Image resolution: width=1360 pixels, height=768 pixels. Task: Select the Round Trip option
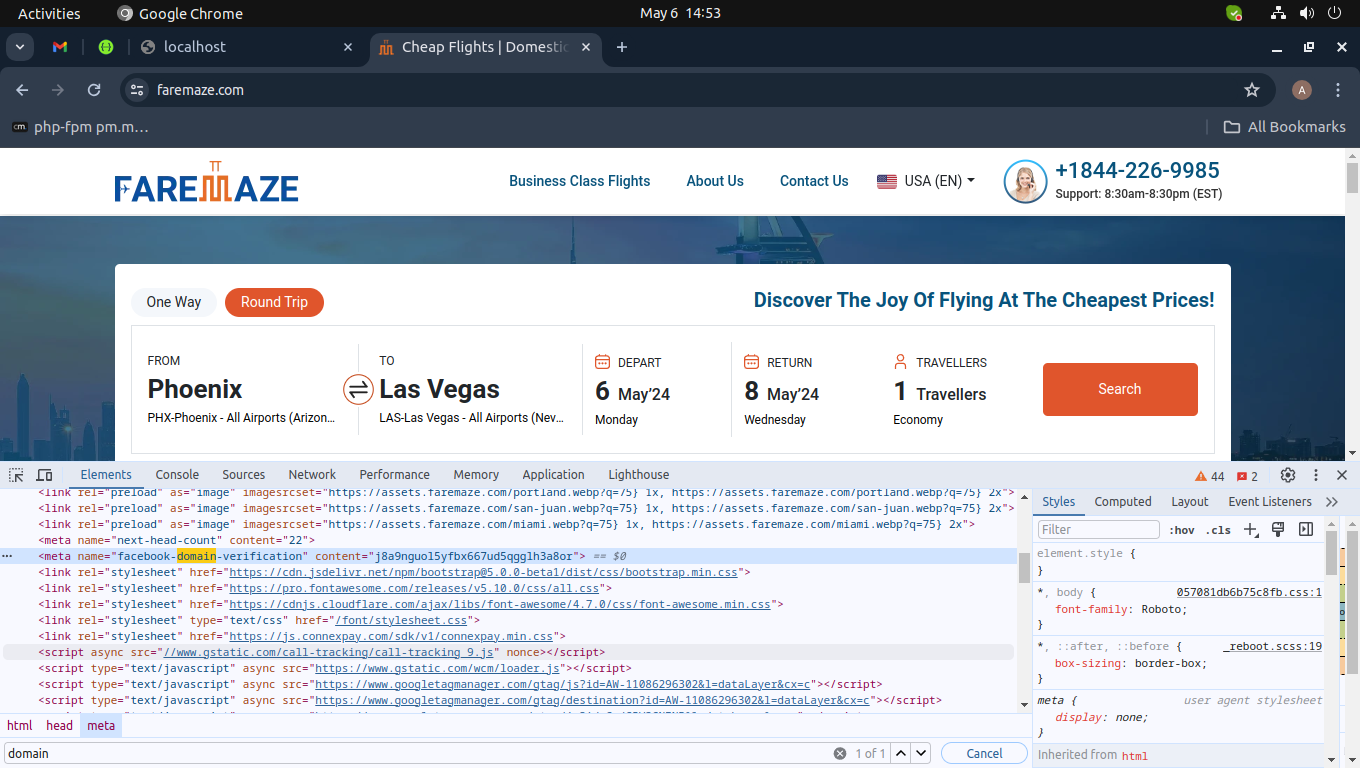[274, 302]
